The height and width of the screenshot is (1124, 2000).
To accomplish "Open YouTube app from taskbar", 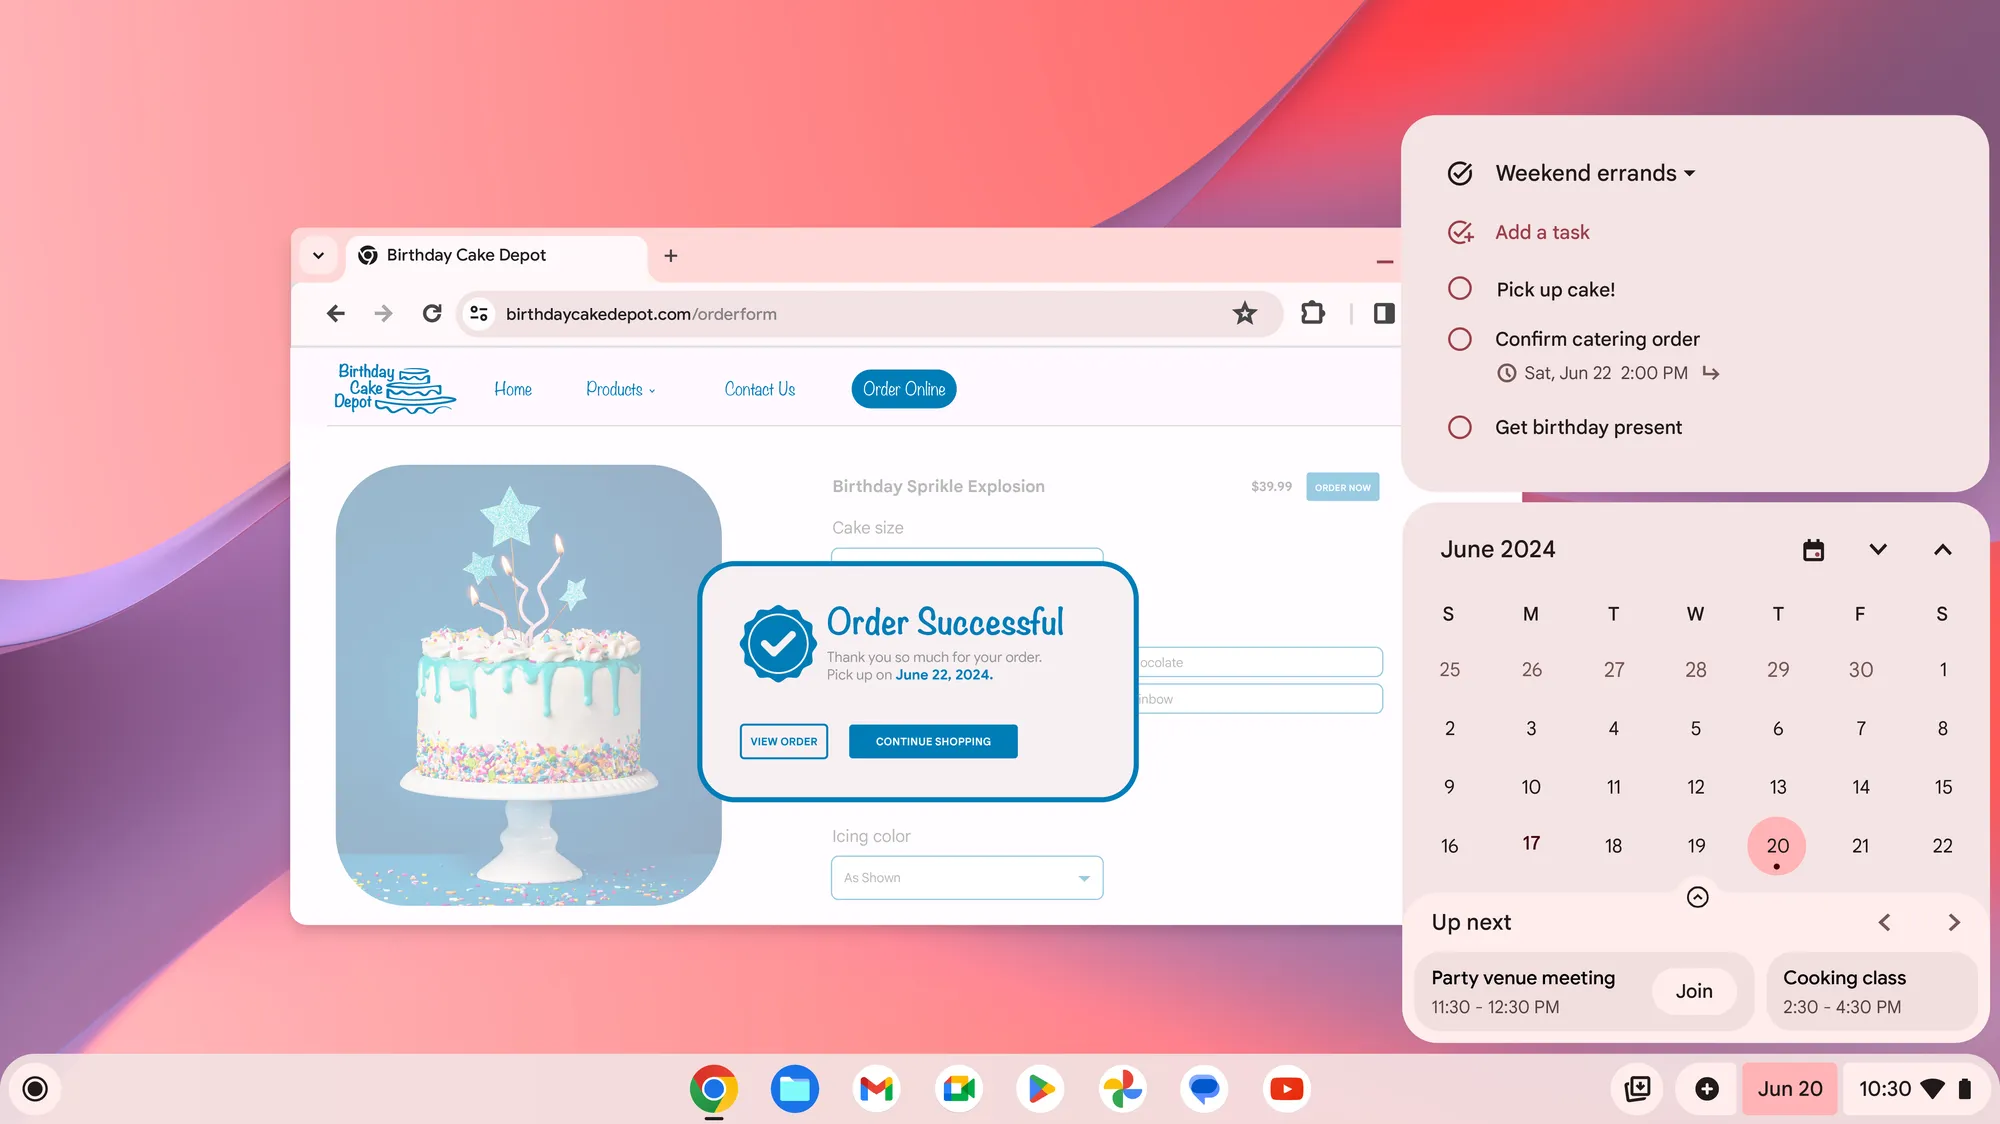I will pos(1288,1087).
